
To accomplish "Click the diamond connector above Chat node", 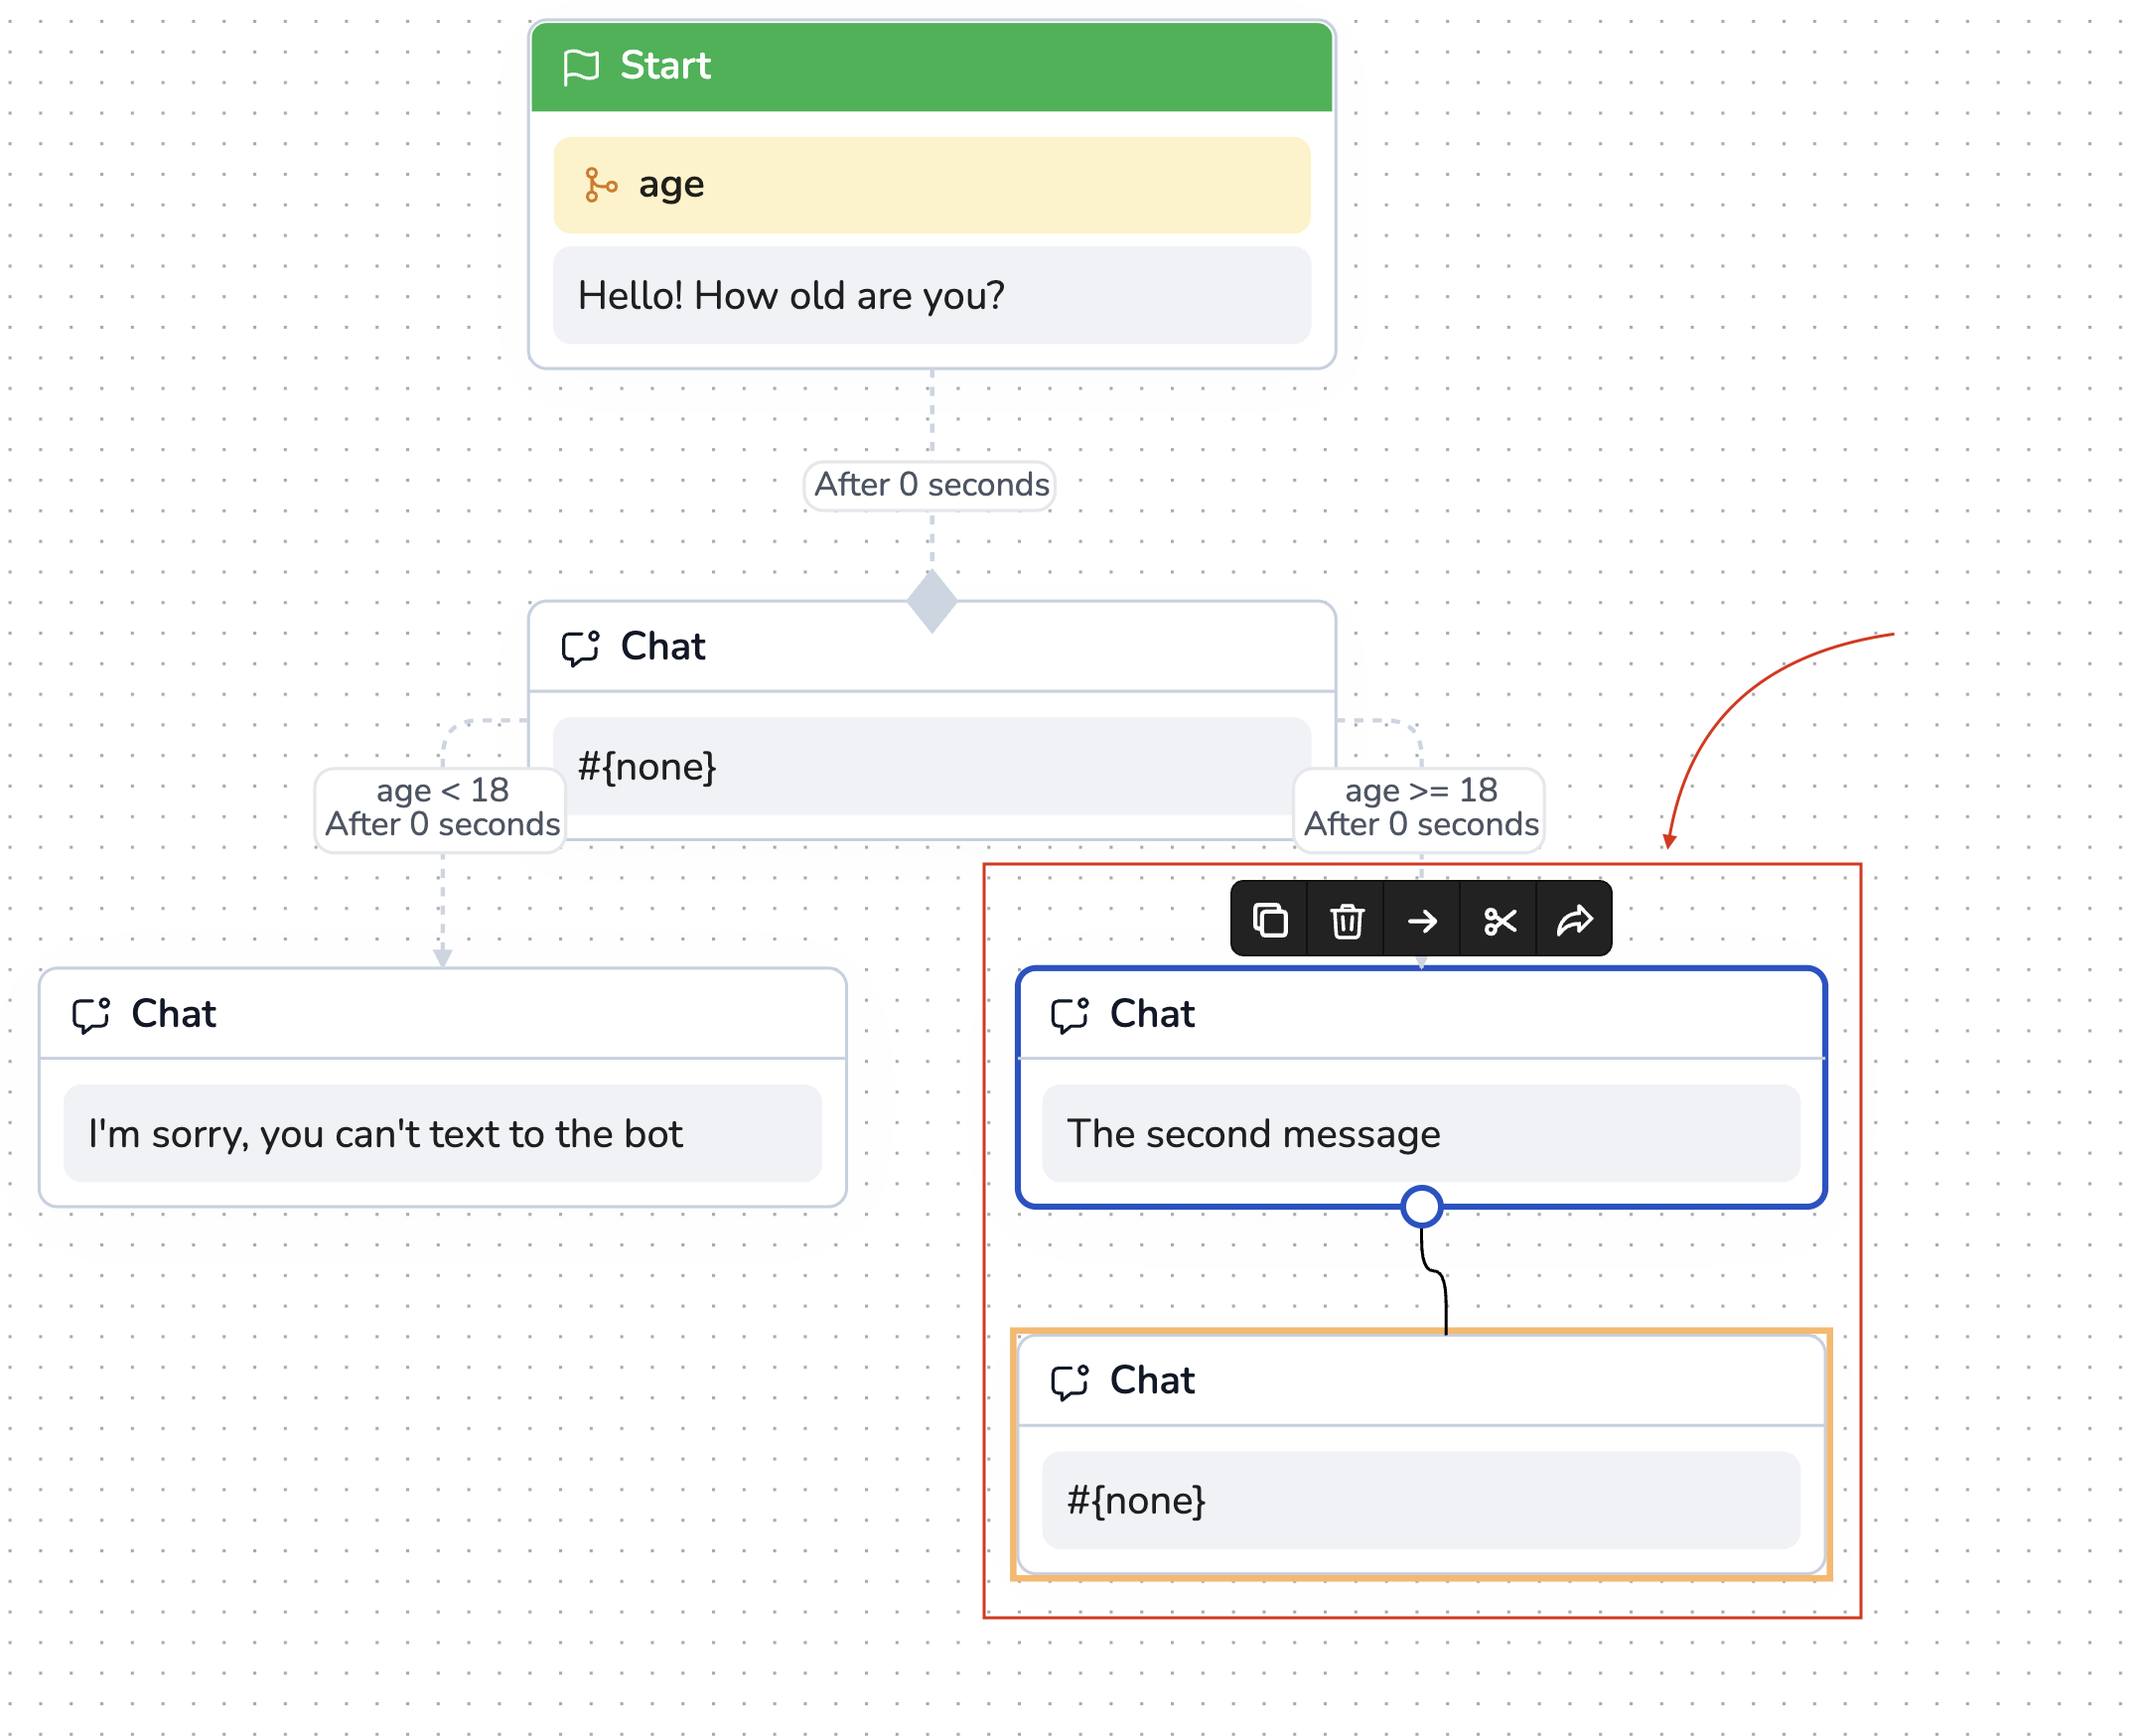I will tap(932, 602).
